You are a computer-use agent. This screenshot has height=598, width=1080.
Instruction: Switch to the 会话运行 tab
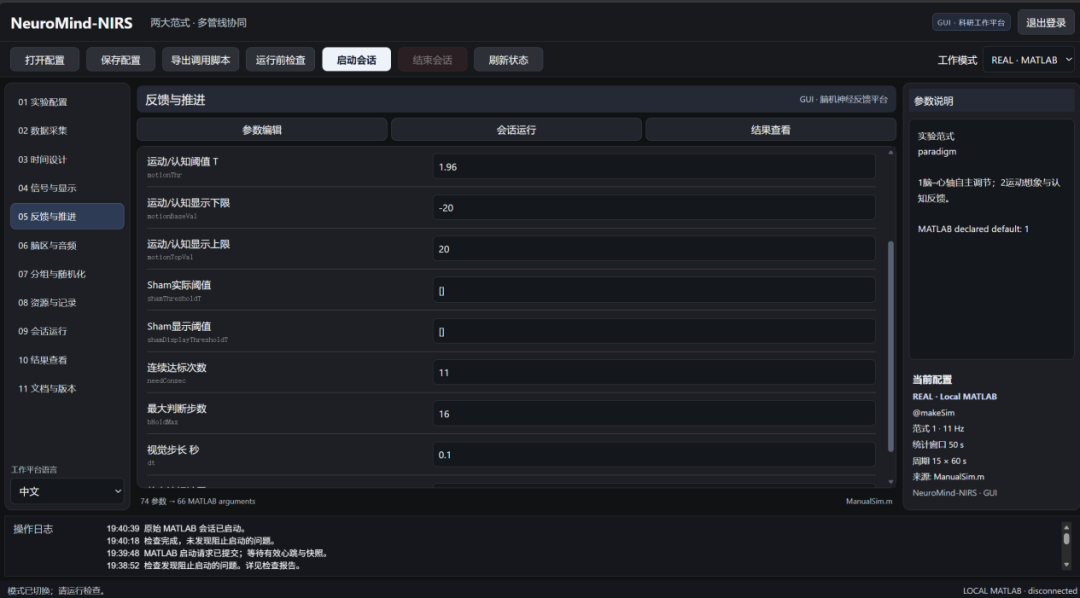click(517, 130)
